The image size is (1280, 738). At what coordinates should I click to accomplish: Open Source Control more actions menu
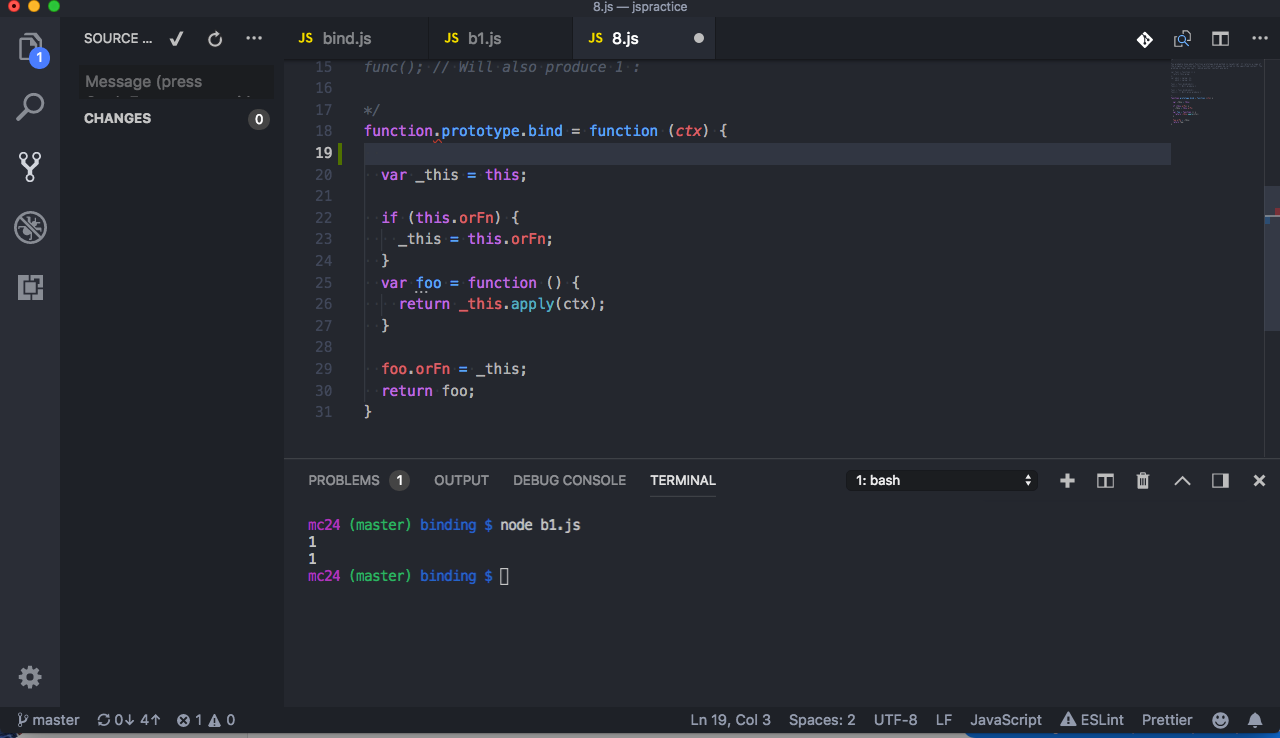click(x=253, y=38)
